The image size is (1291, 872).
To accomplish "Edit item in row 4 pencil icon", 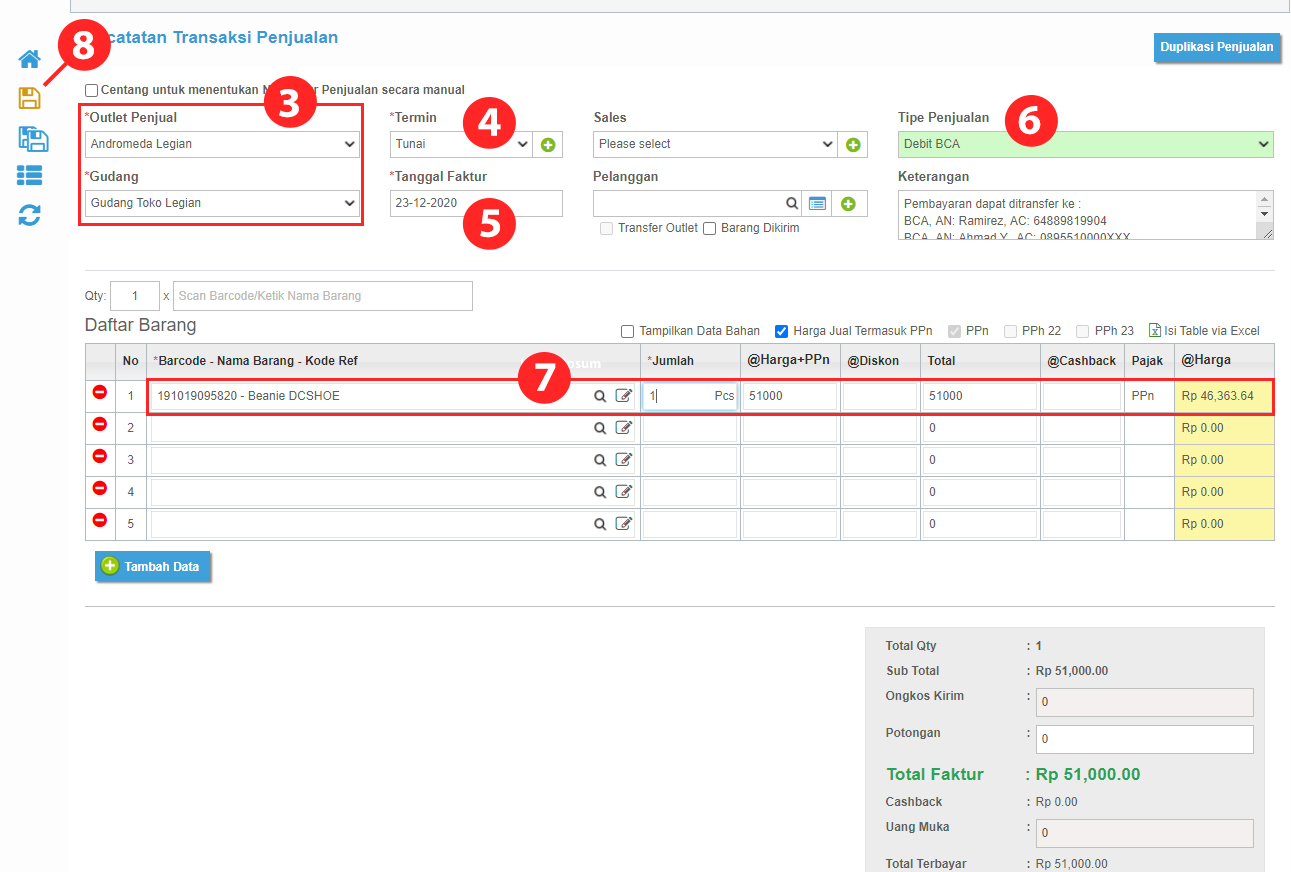I will [x=624, y=492].
